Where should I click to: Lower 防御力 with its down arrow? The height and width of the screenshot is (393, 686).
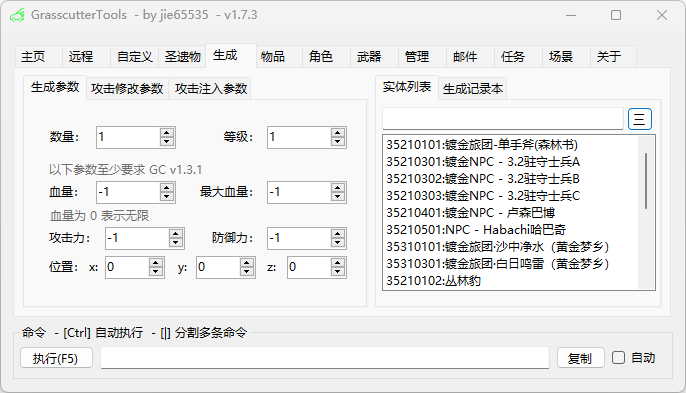[337, 243]
